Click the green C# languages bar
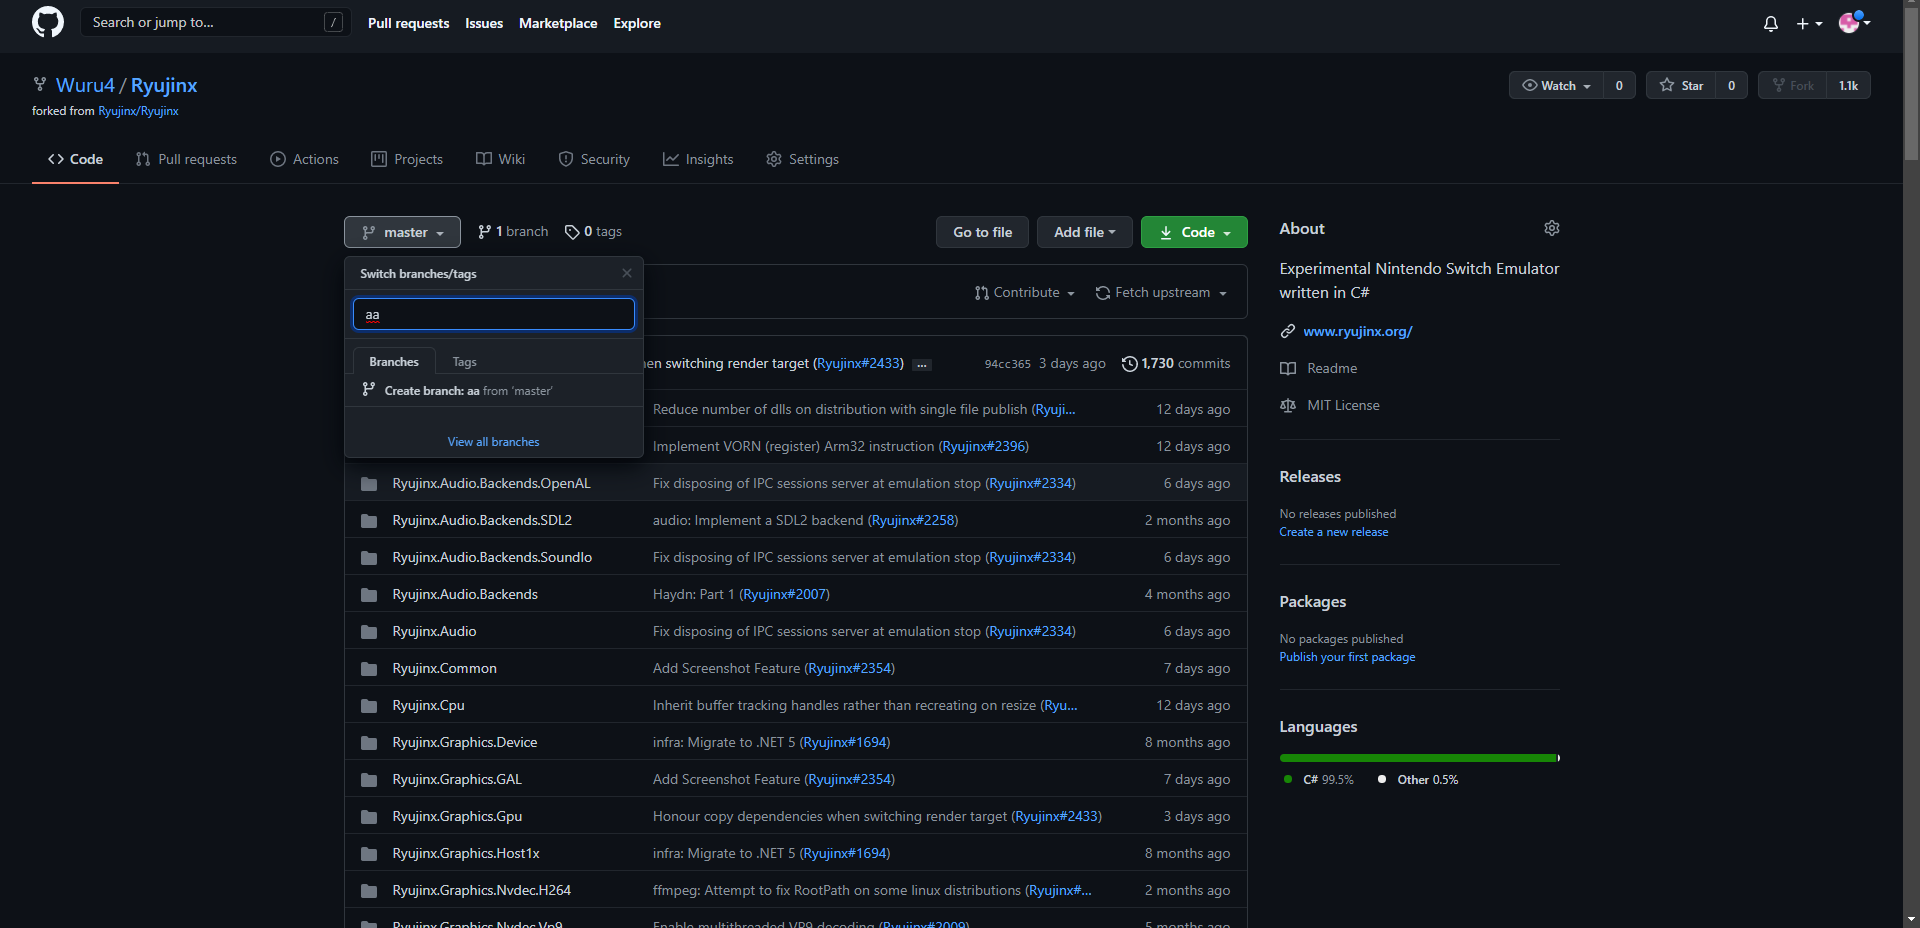Viewport: 1920px width, 928px height. pos(1418,758)
